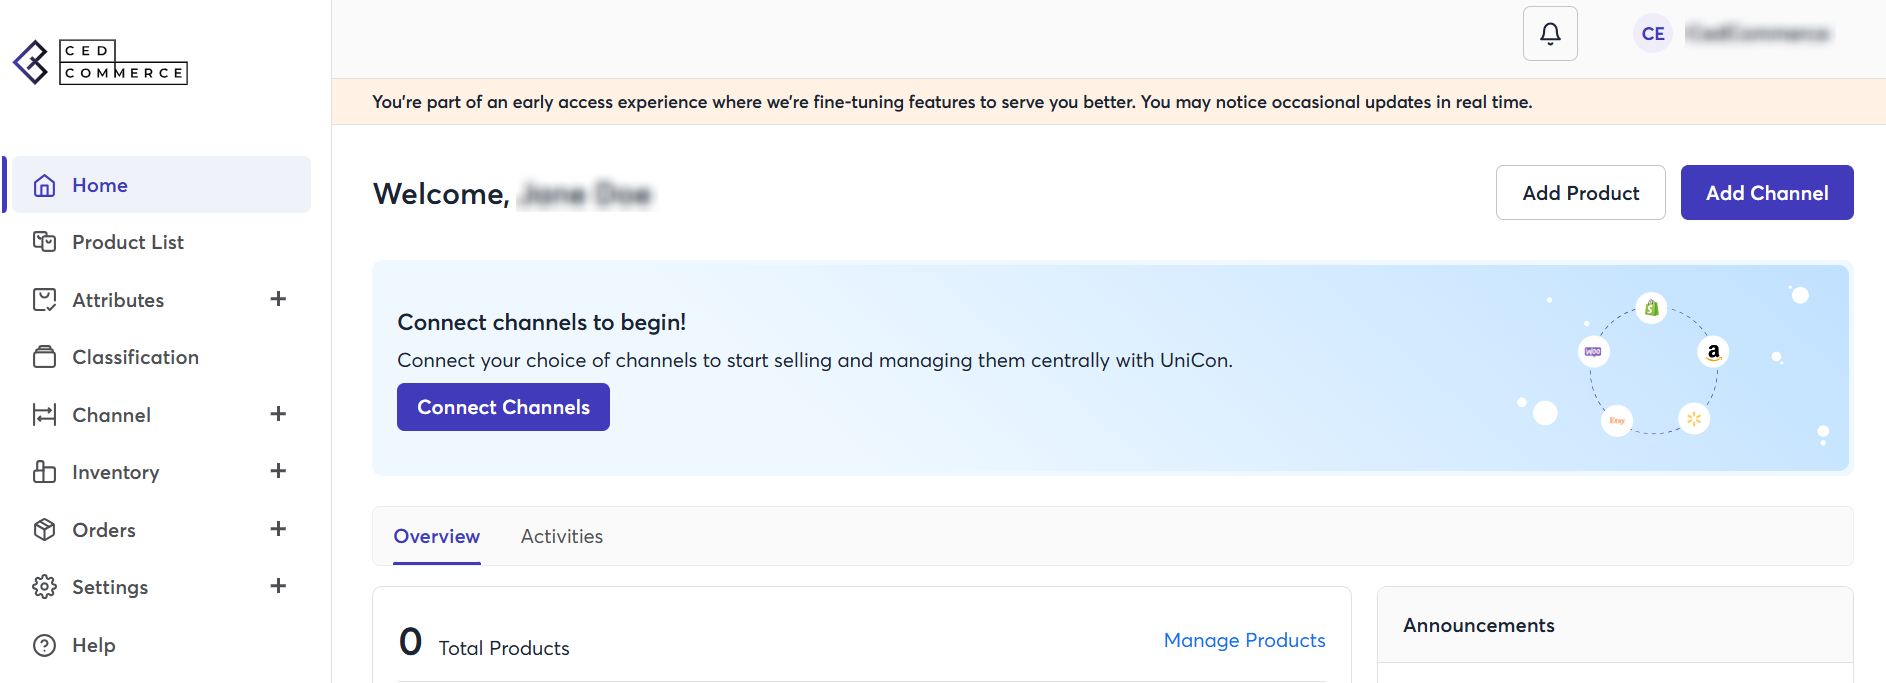Expand the Inventory section plus sign
The width and height of the screenshot is (1886, 683).
click(278, 471)
